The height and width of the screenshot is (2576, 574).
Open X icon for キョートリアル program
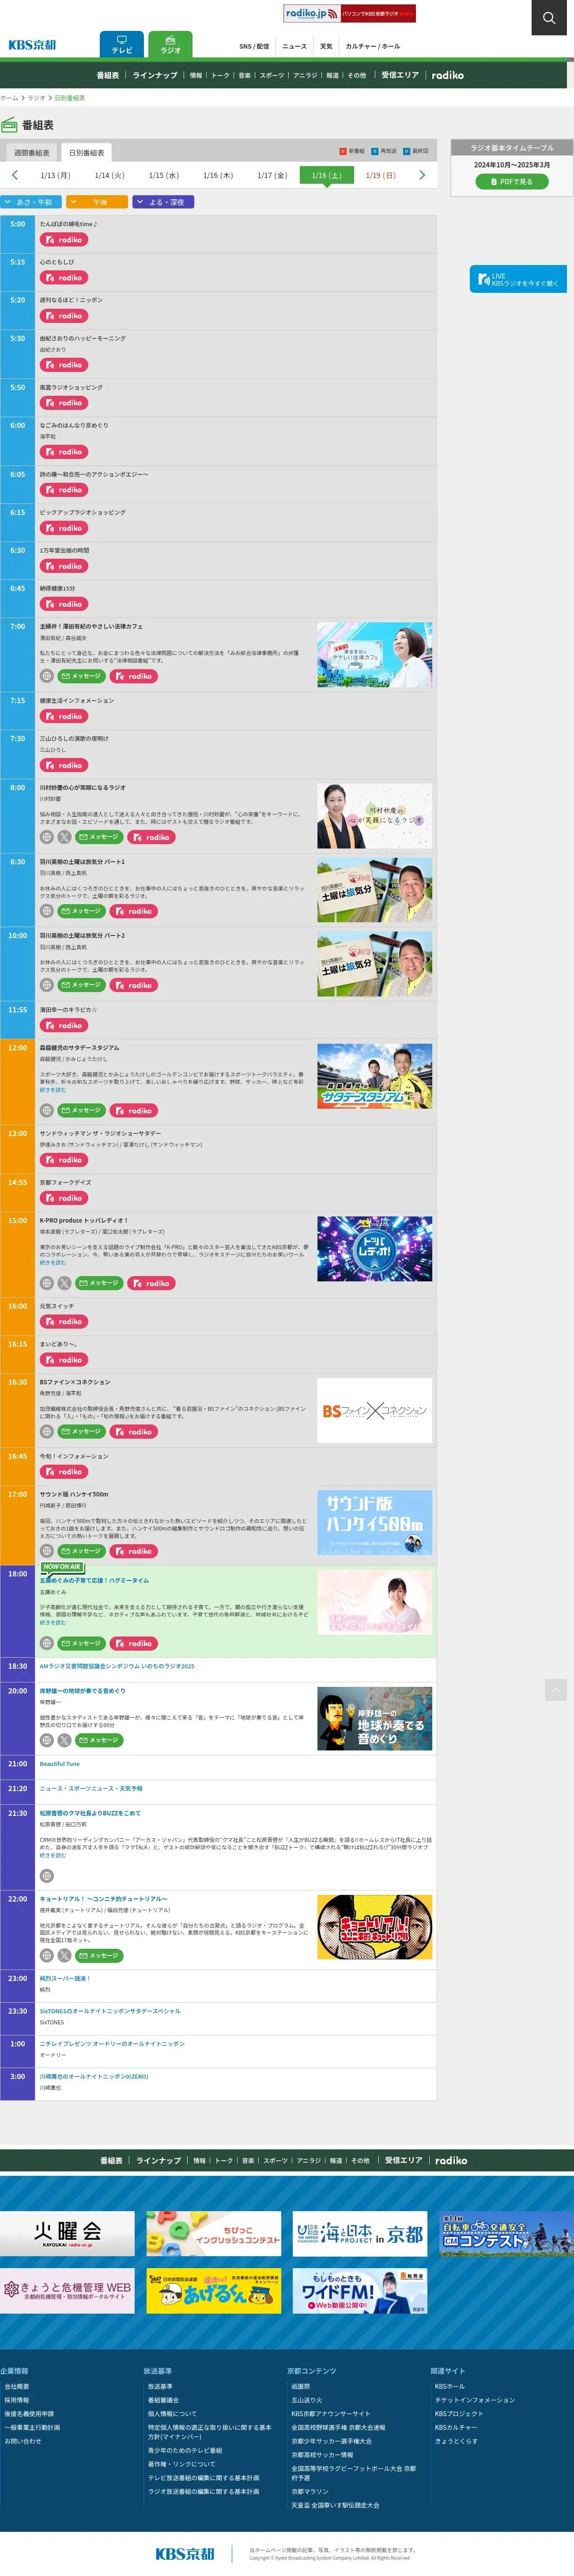pyautogui.click(x=64, y=1956)
